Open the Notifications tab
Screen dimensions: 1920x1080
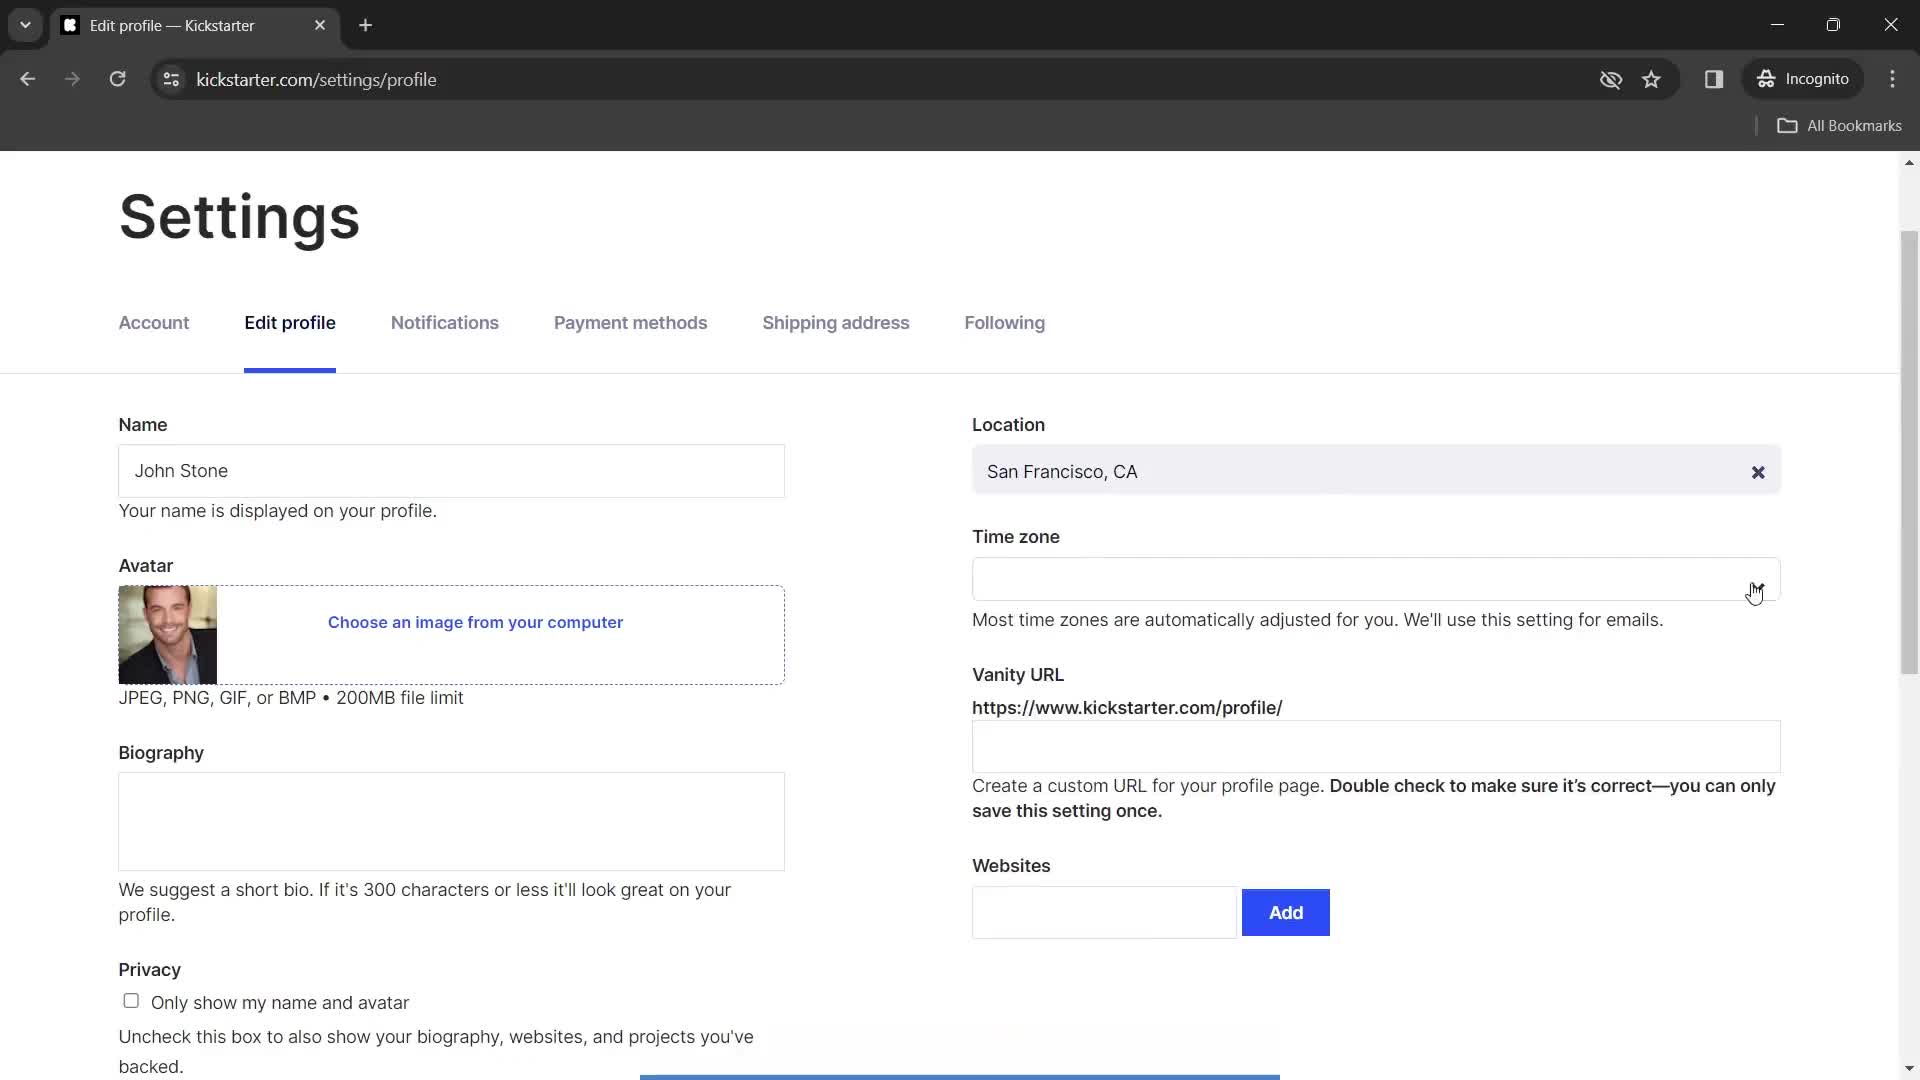point(445,323)
